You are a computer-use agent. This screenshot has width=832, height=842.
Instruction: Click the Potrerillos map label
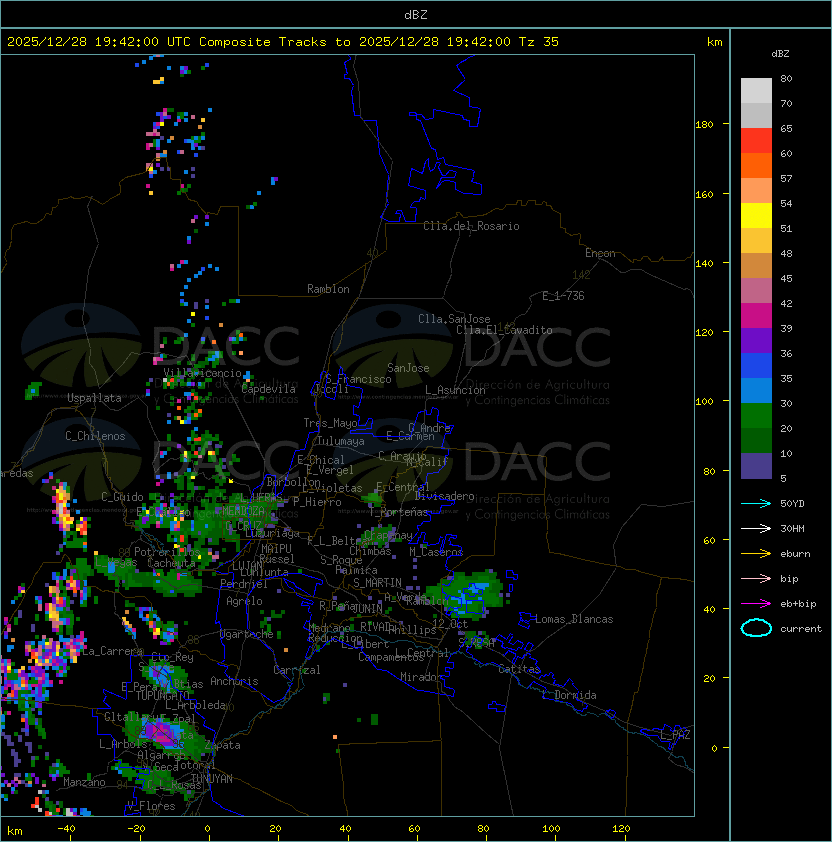pos(167,552)
